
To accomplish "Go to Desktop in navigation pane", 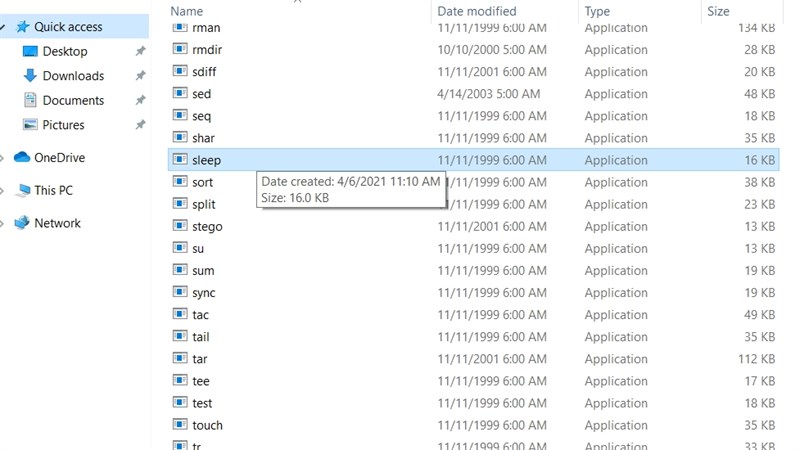I will click(x=65, y=51).
